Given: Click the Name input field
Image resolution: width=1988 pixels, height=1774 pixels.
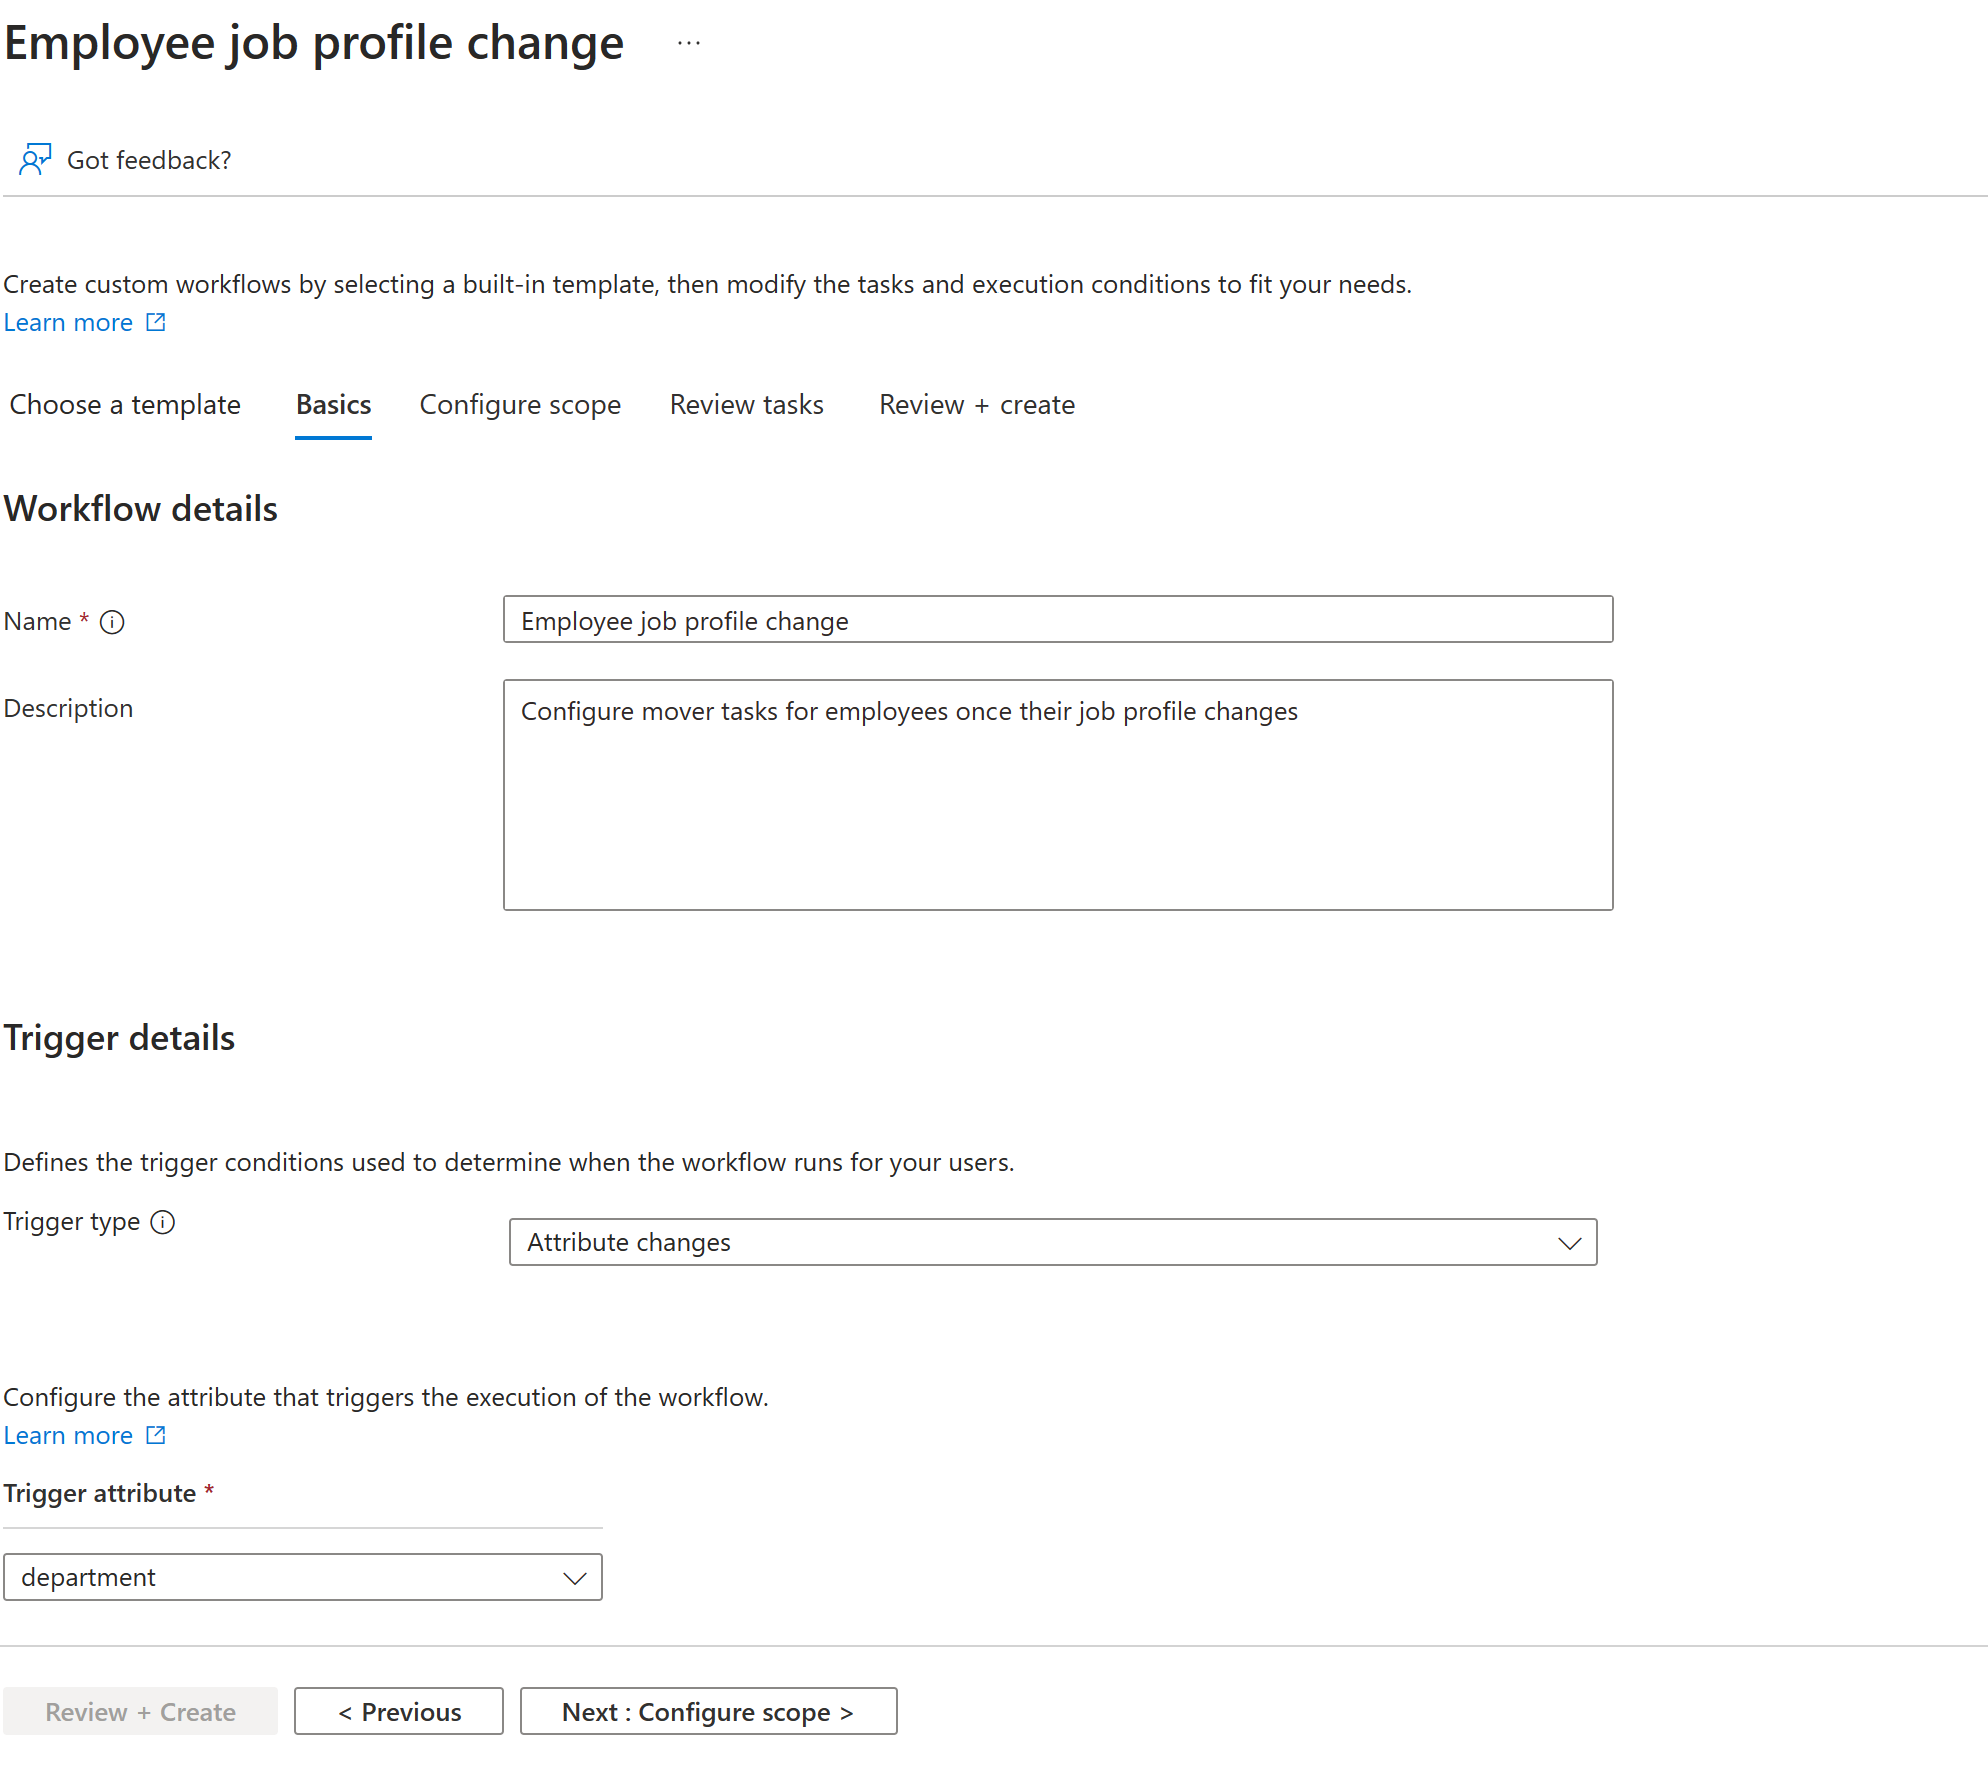Looking at the screenshot, I should [1056, 618].
